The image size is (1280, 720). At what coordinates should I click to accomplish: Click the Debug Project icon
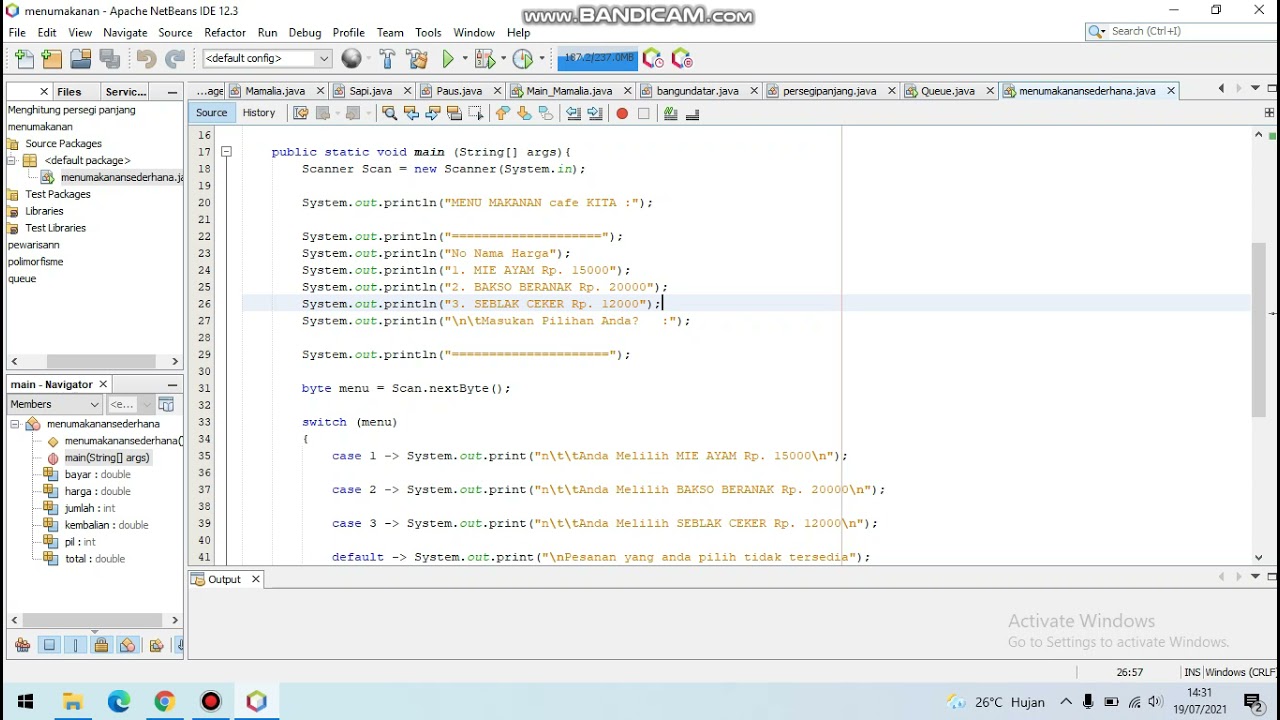tap(485, 59)
